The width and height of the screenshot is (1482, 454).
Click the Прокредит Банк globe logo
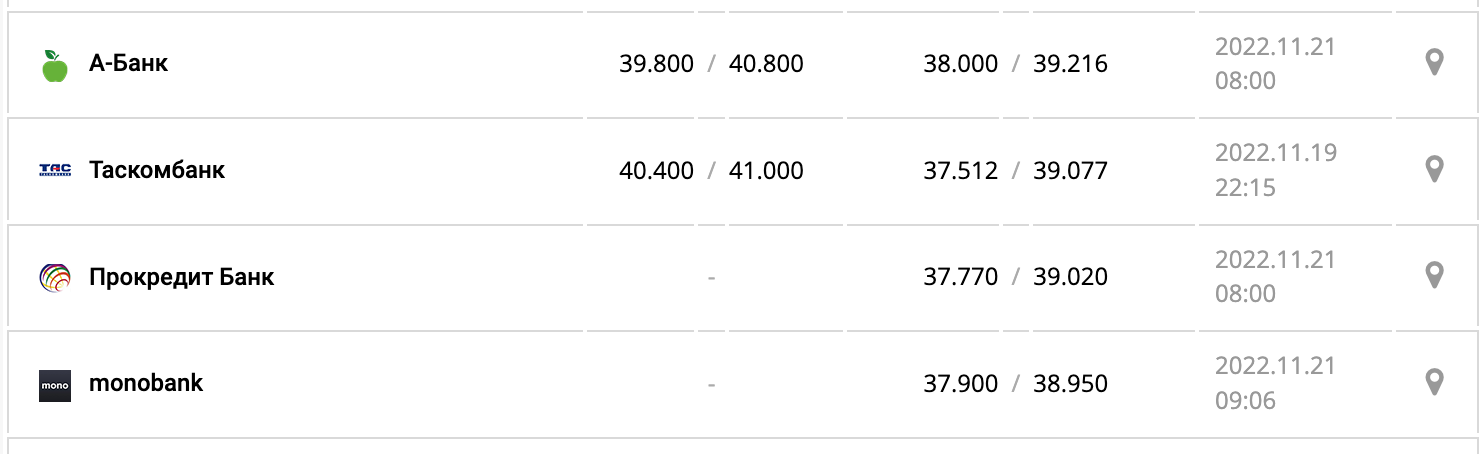[55, 277]
